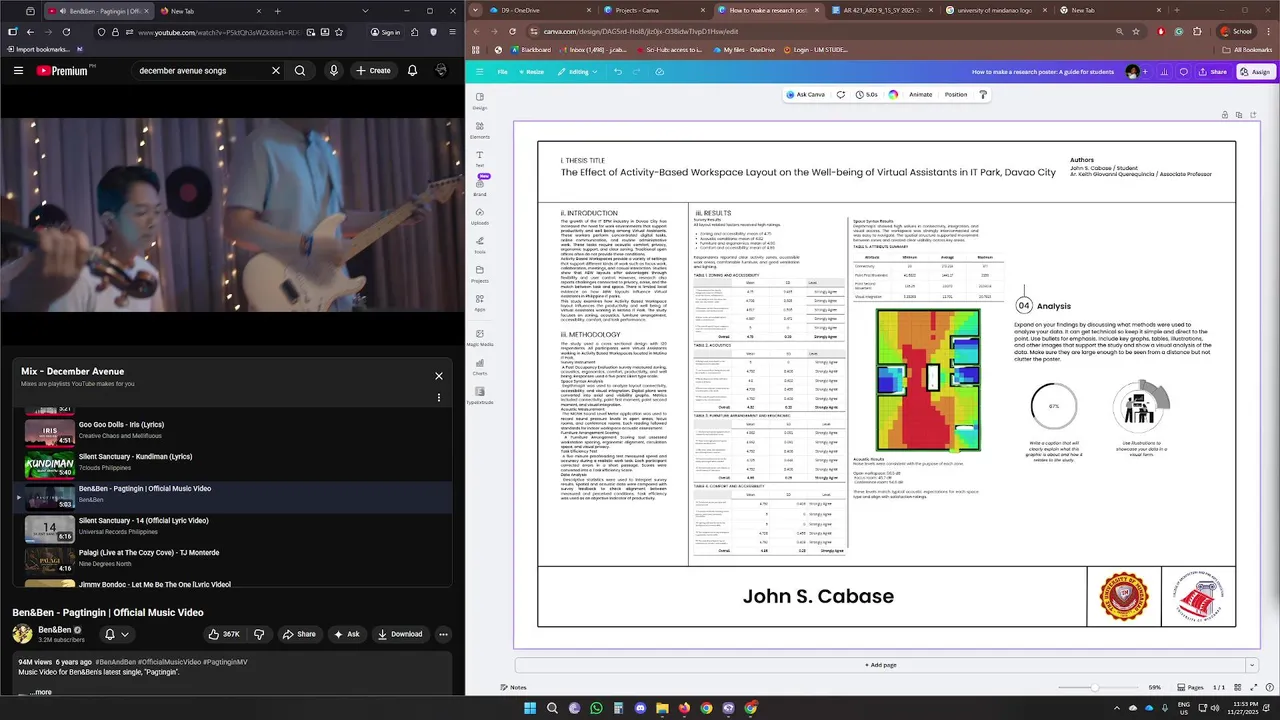The height and width of the screenshot is (720, 1280).
Task: Add collaborator with plus icon in Canva
Action: (1146, 72)
